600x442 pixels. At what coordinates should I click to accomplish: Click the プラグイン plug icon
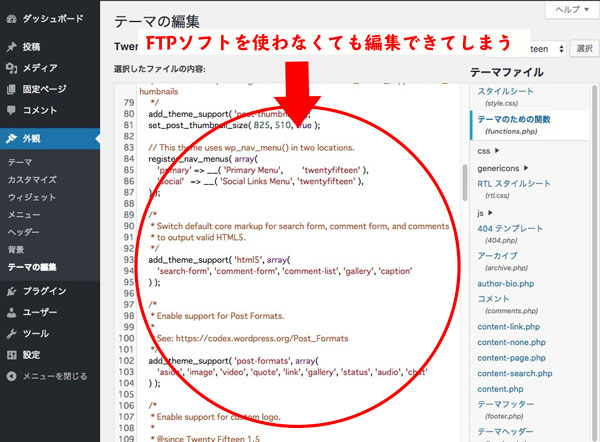[11, 291]
